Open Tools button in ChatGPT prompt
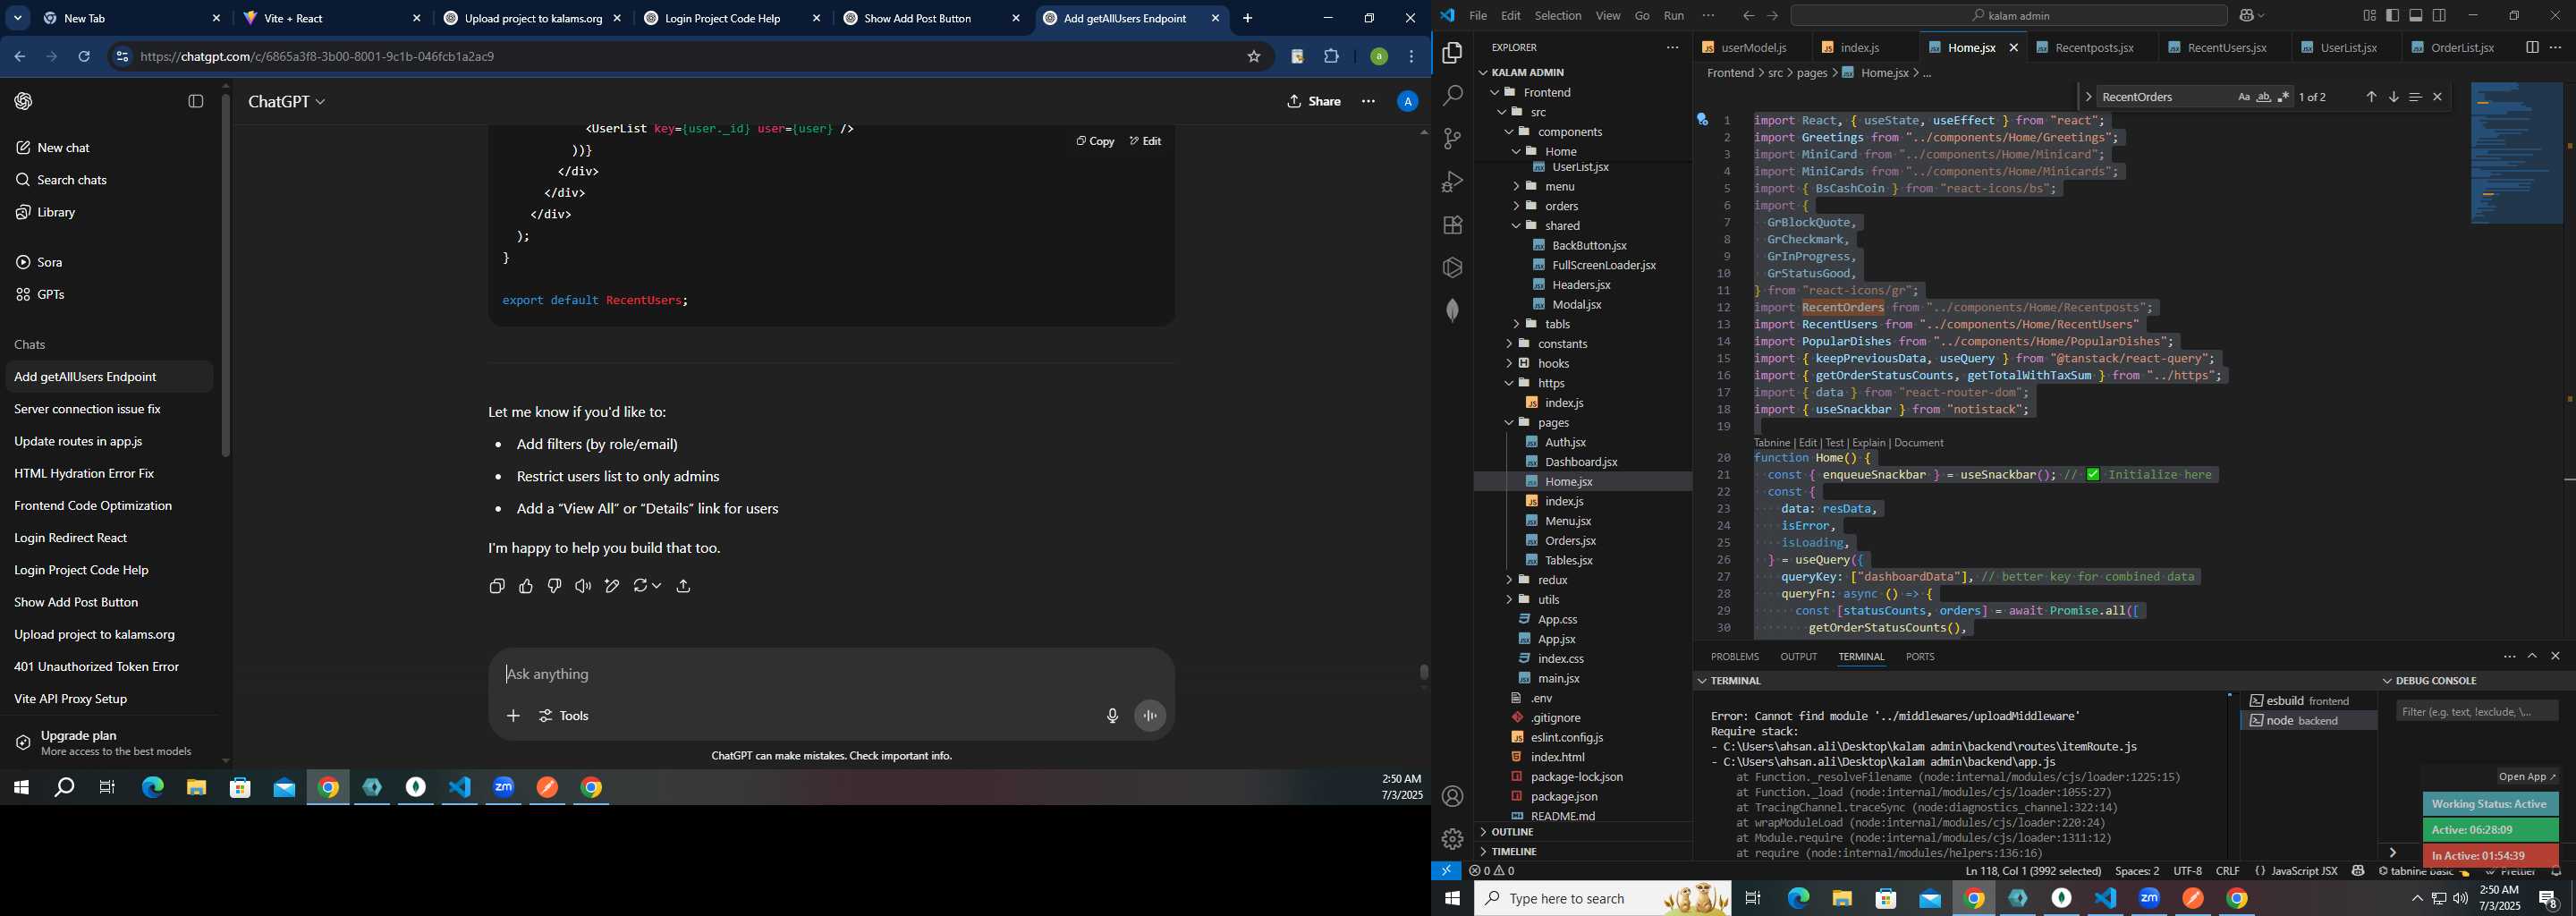Image resolution: width=2576 pixels, height=916 pixels. (x=564, y=716)
